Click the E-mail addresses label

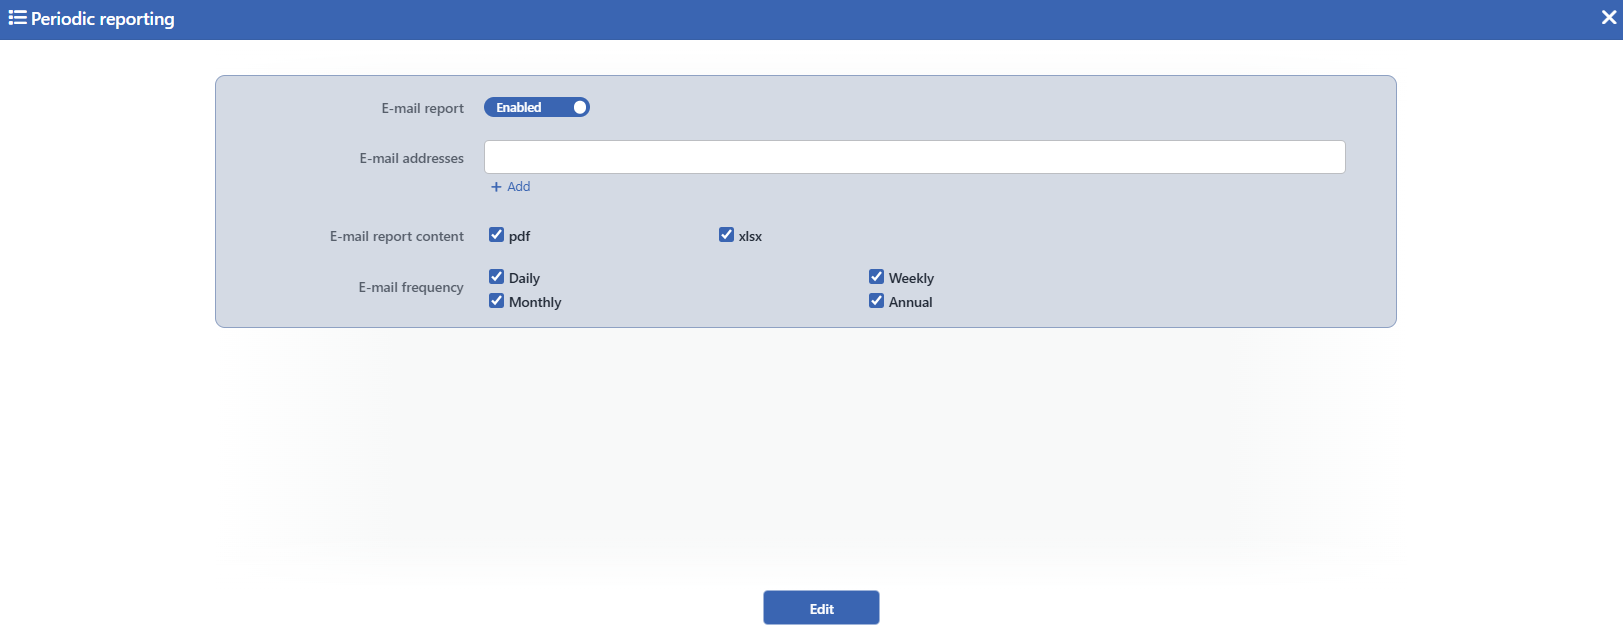(x=412, y=158)
